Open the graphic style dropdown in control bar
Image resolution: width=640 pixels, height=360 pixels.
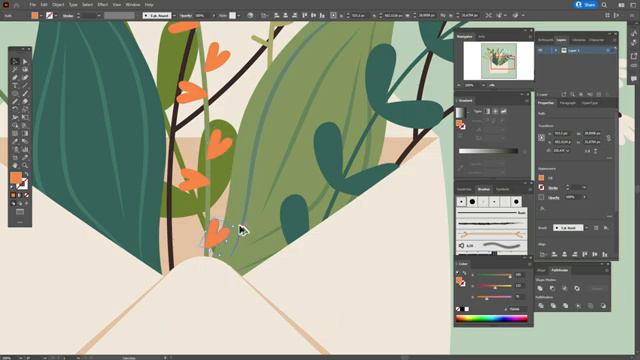[238, 16]
